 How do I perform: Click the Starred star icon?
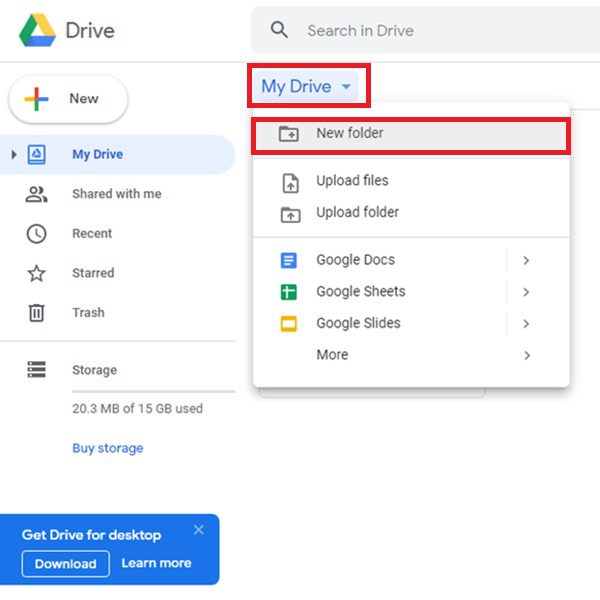[x=36, y=273]
